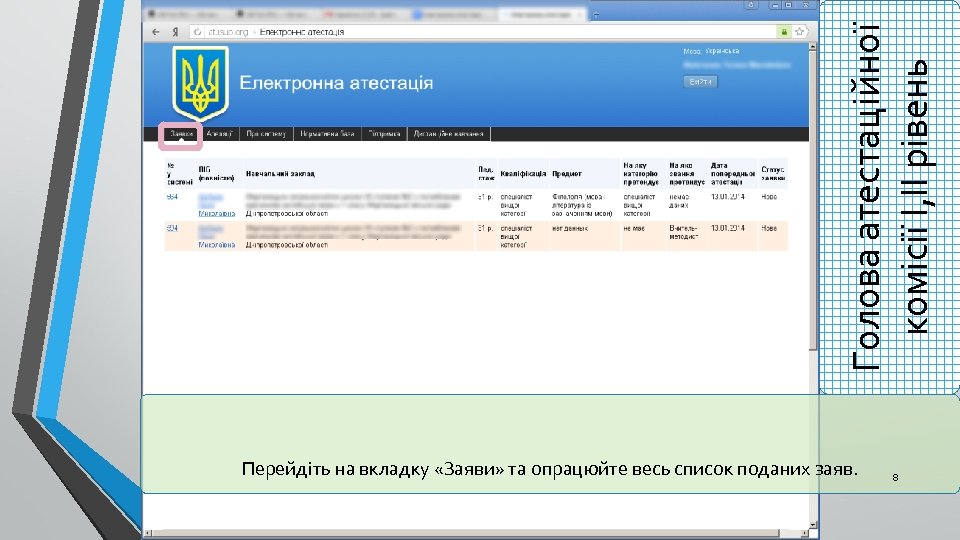
Task: Click the scrollbar up arrow
Action: [812, 47]
